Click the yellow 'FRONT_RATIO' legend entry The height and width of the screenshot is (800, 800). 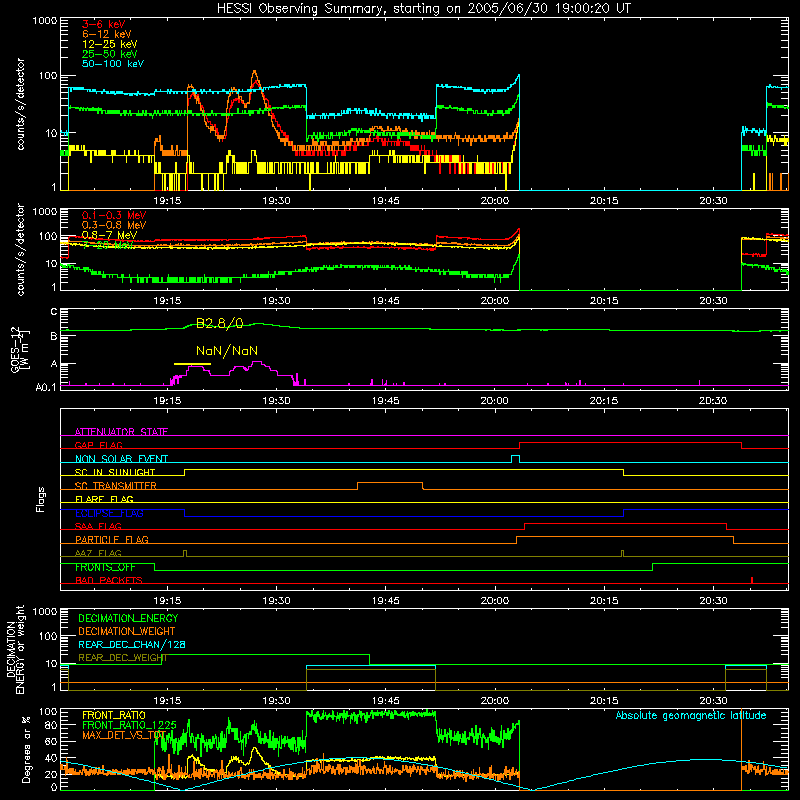tap(114, 715)
